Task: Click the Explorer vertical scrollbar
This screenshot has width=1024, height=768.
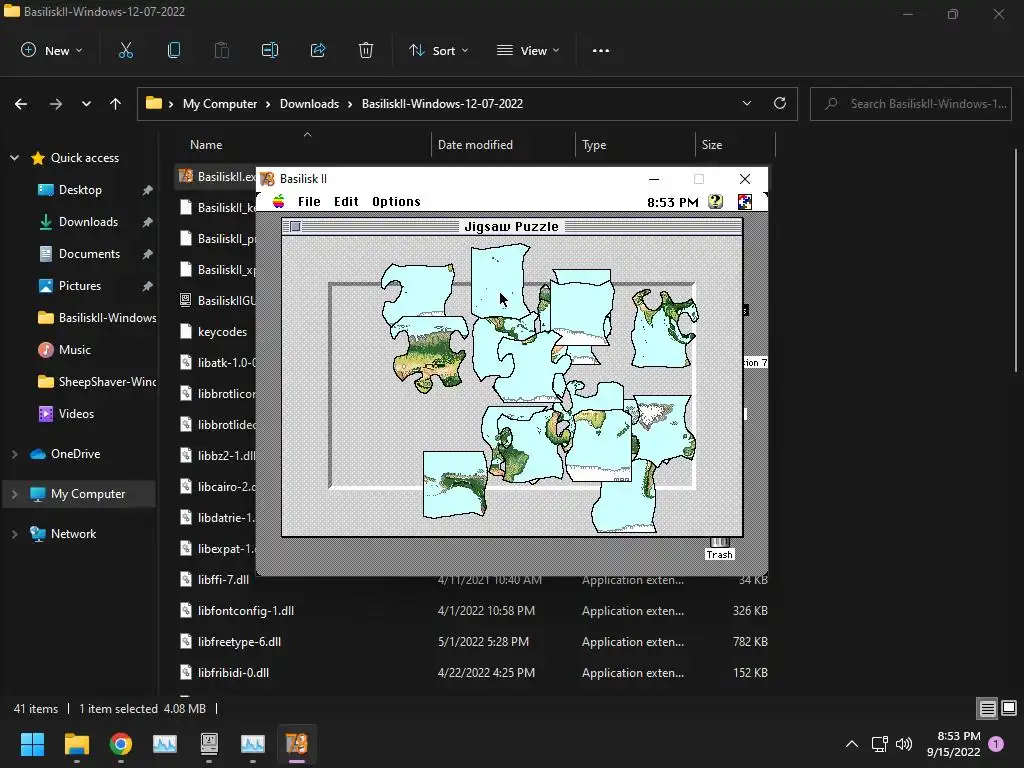Action: pos(1016,261)
